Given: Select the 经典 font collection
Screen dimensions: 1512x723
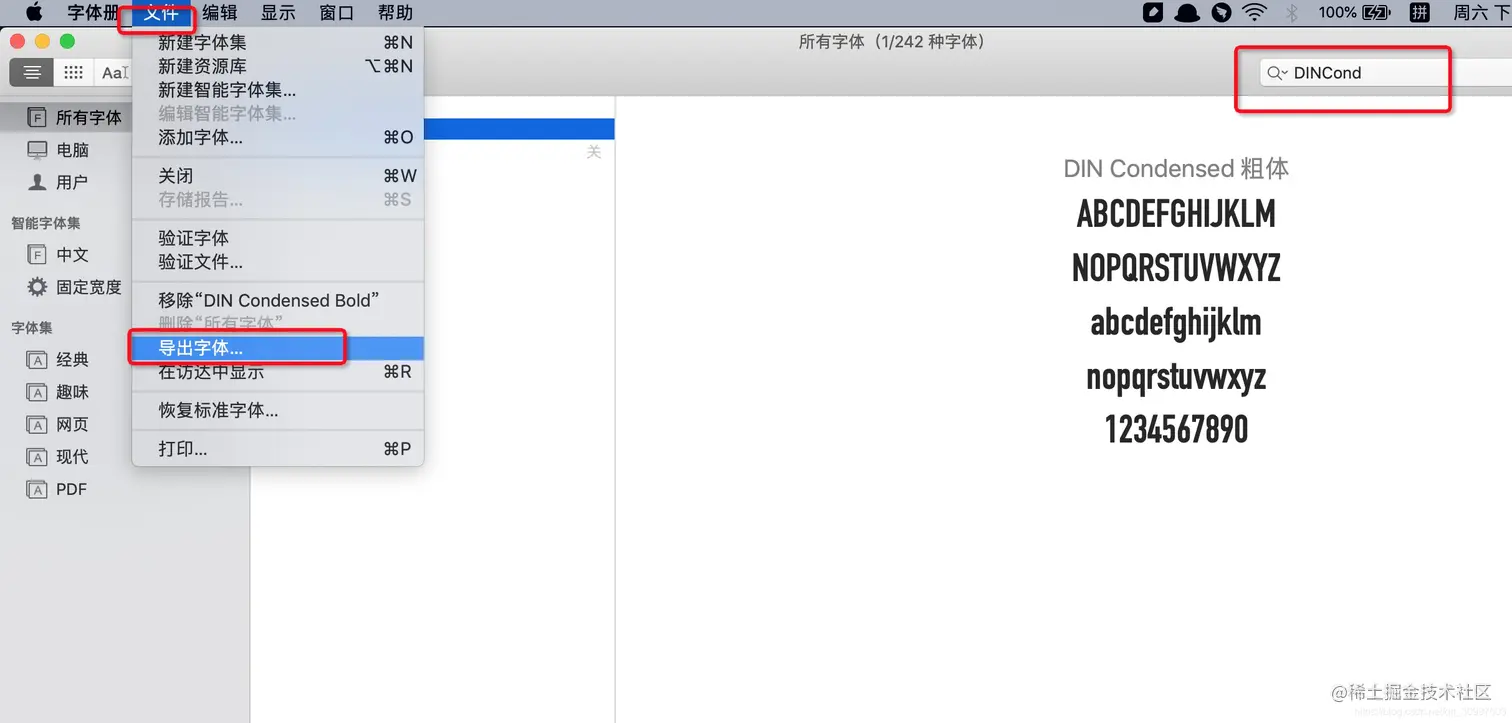Looking at the screenshot, I should click(72, 360).
